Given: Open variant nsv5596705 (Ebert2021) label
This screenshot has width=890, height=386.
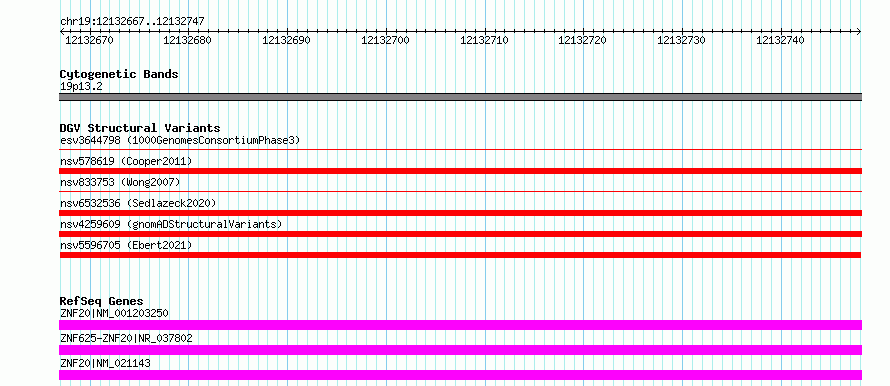Looking at the screenshot, I should tap(126, 245).
